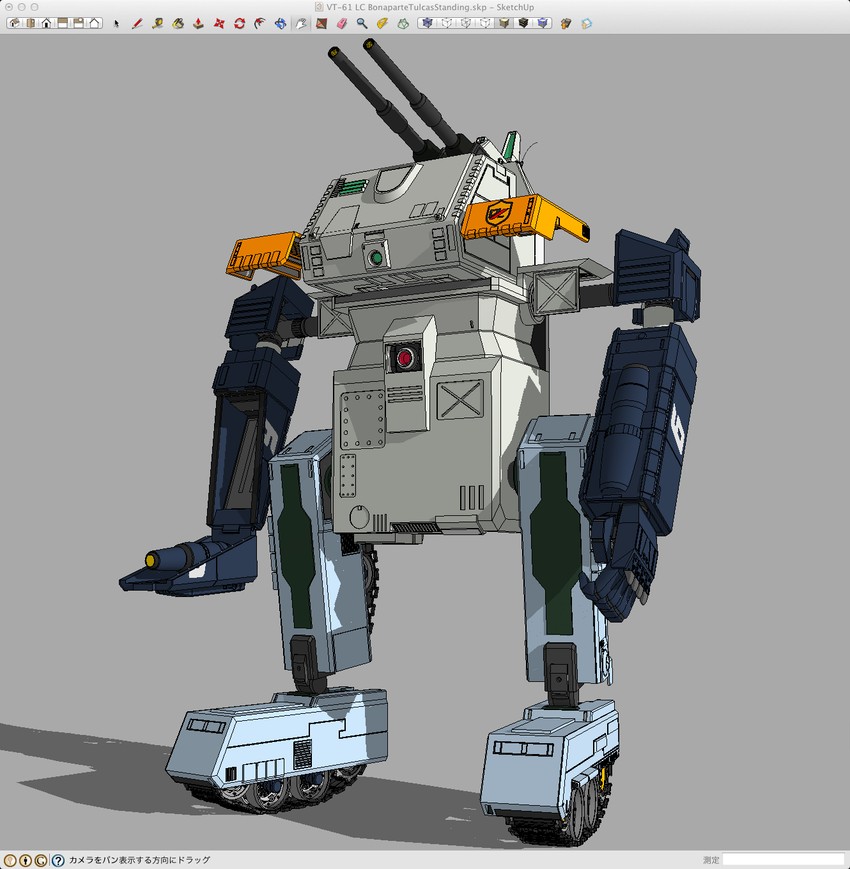Click the measurements input field
The image size is (850, 869).
point(784,860)
